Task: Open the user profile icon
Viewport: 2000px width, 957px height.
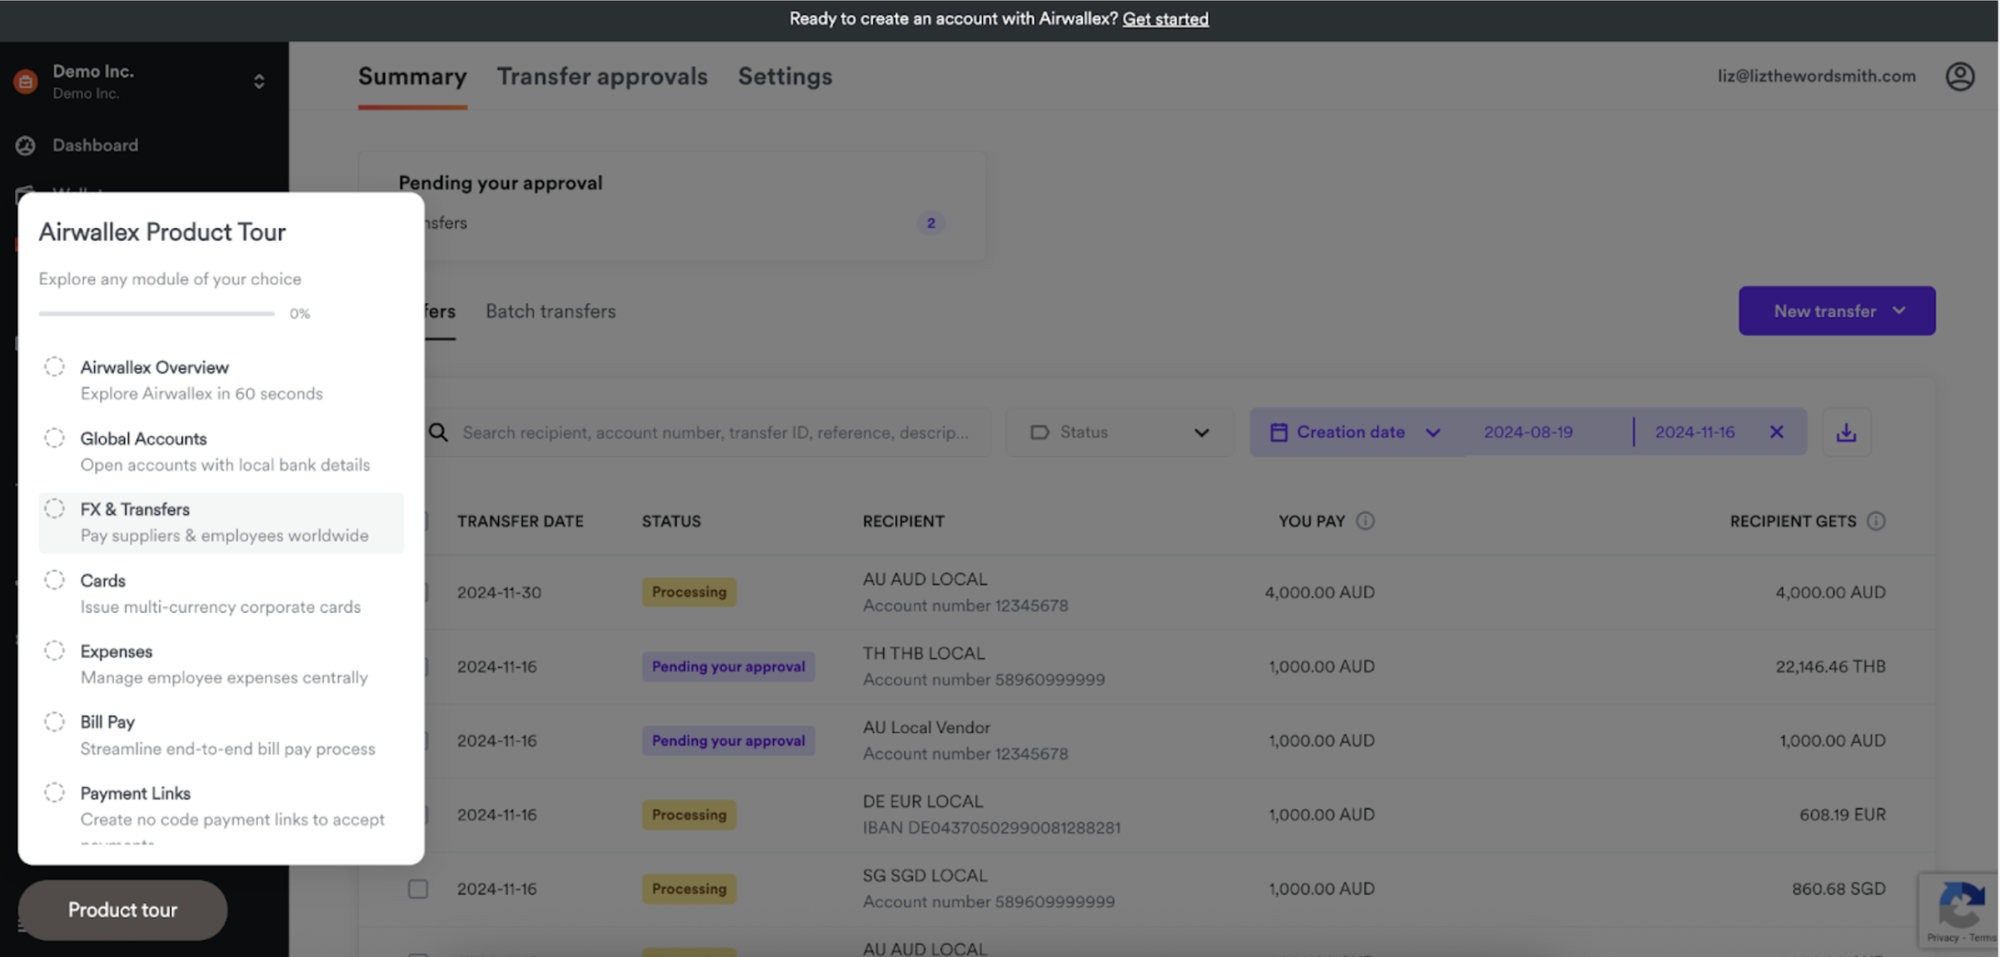Action: 1959,76
